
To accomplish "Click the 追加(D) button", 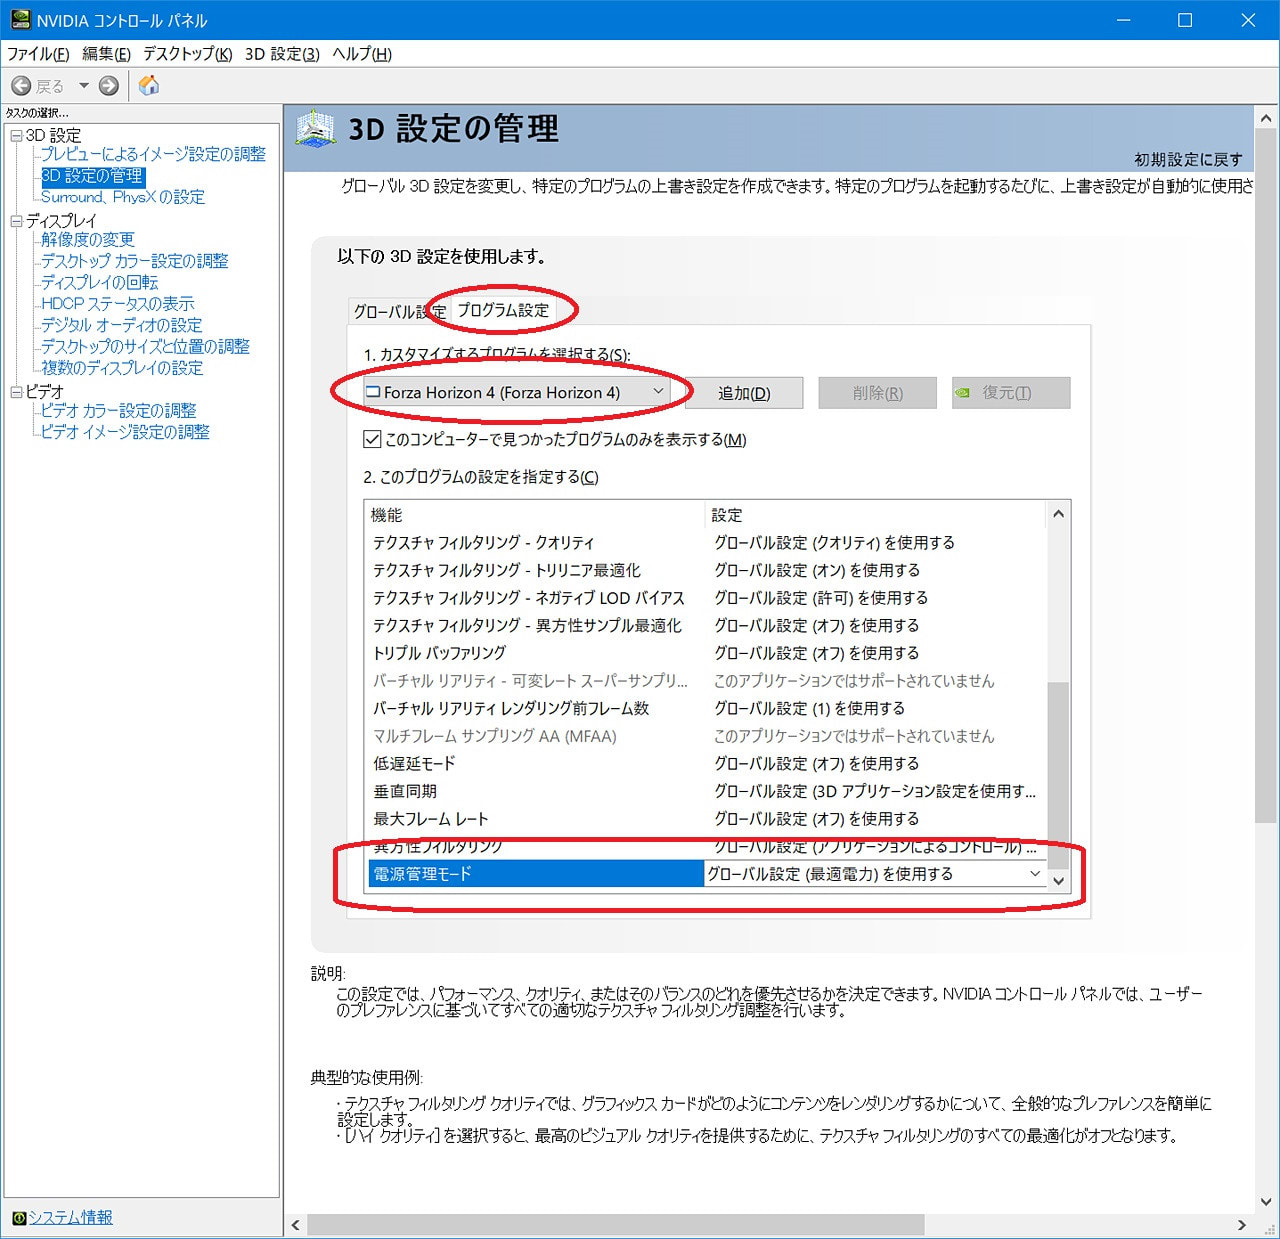I will (x=744, y=393).
